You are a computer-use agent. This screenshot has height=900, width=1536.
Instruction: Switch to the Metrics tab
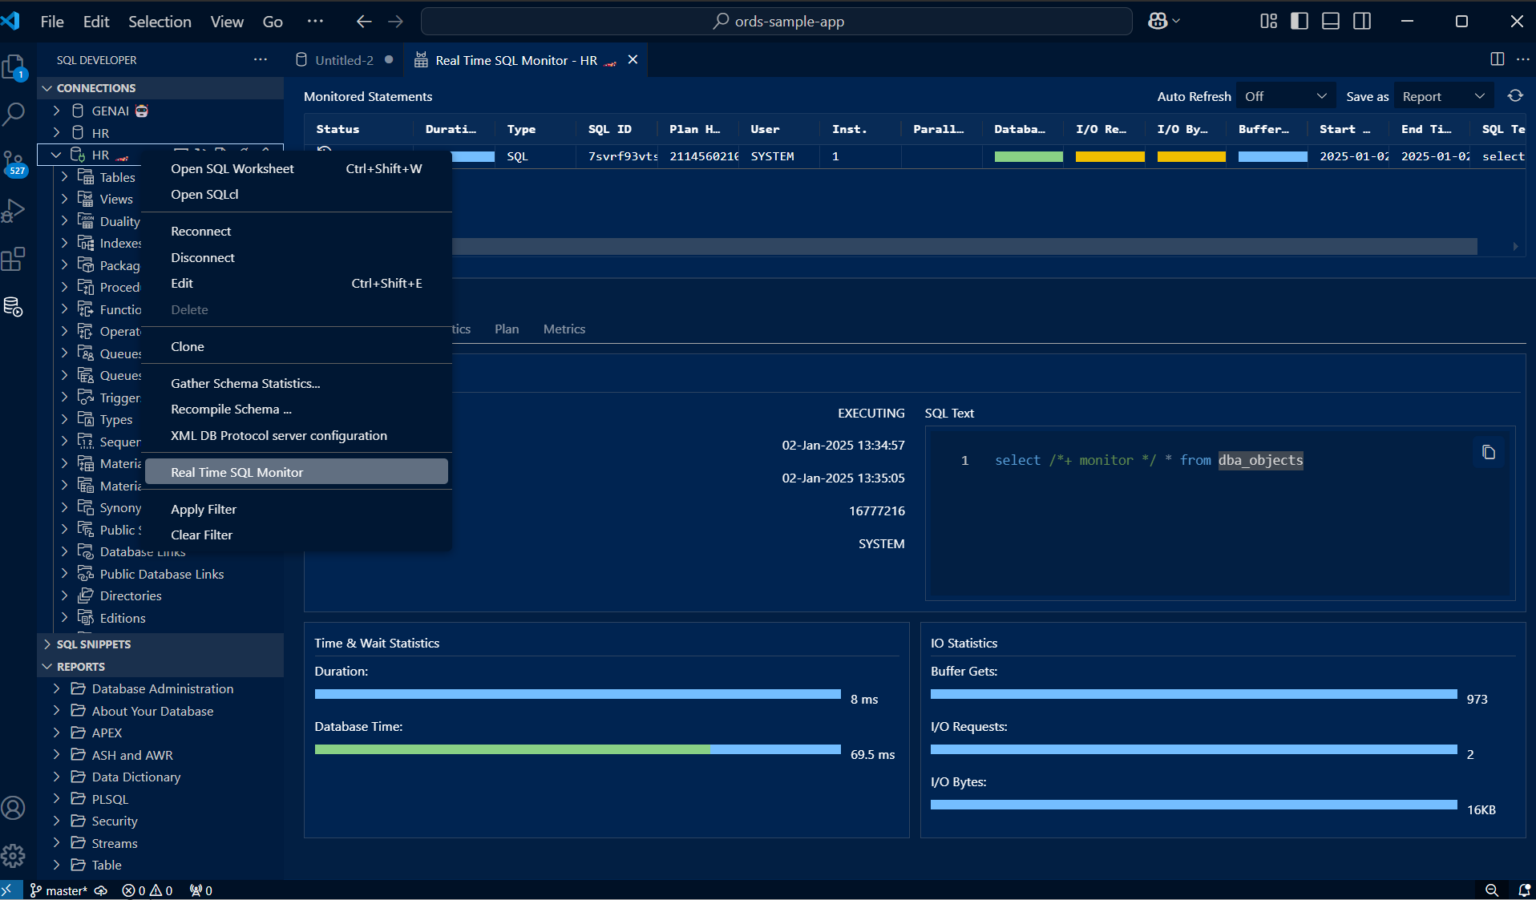coord(563,328)
